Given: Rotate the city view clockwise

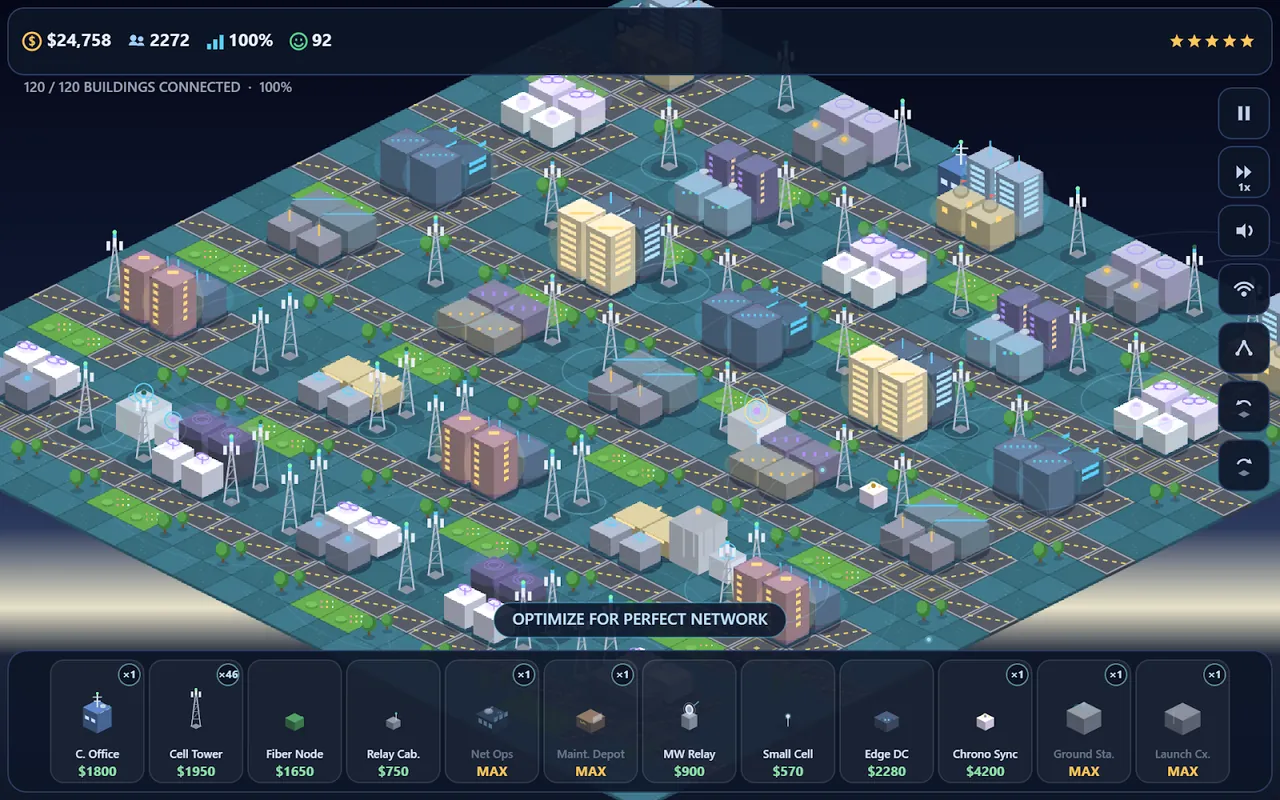Looking at the screenshot, I should click(1244, 465).
